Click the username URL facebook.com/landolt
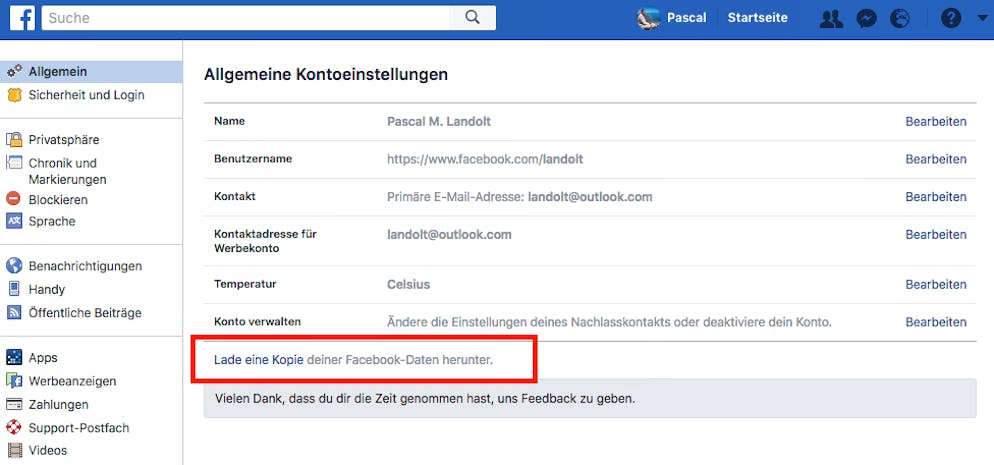The height and width of the screenshot is (465, 994). coord(485,159)
